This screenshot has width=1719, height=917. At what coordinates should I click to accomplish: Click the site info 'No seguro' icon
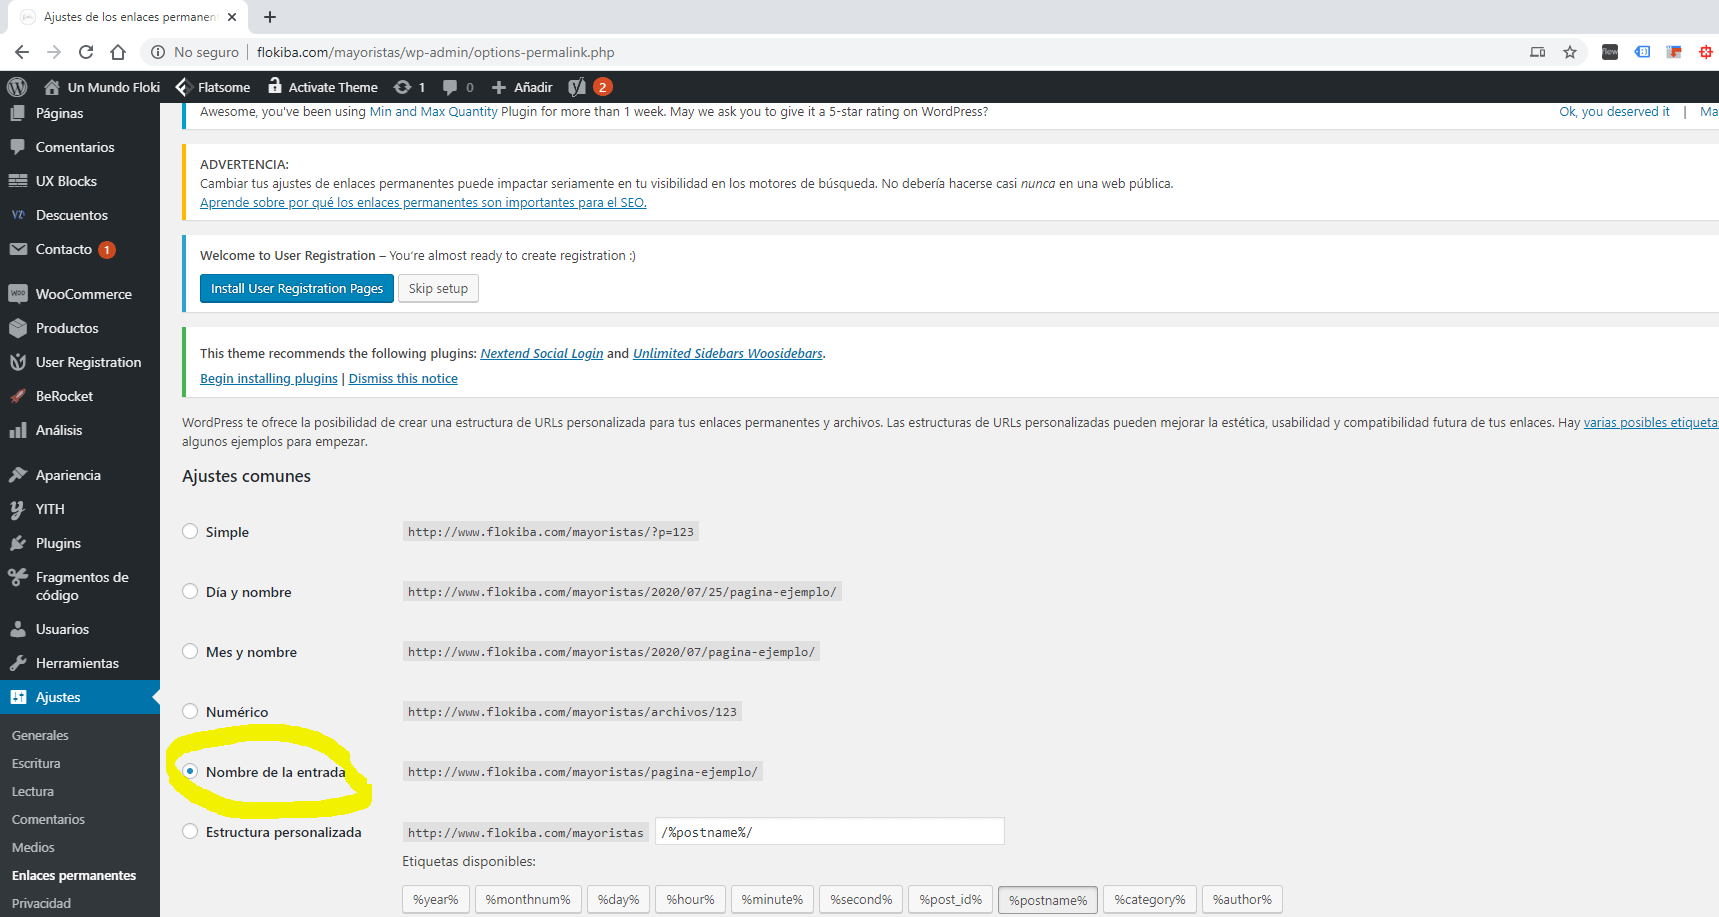coord(158,52)
